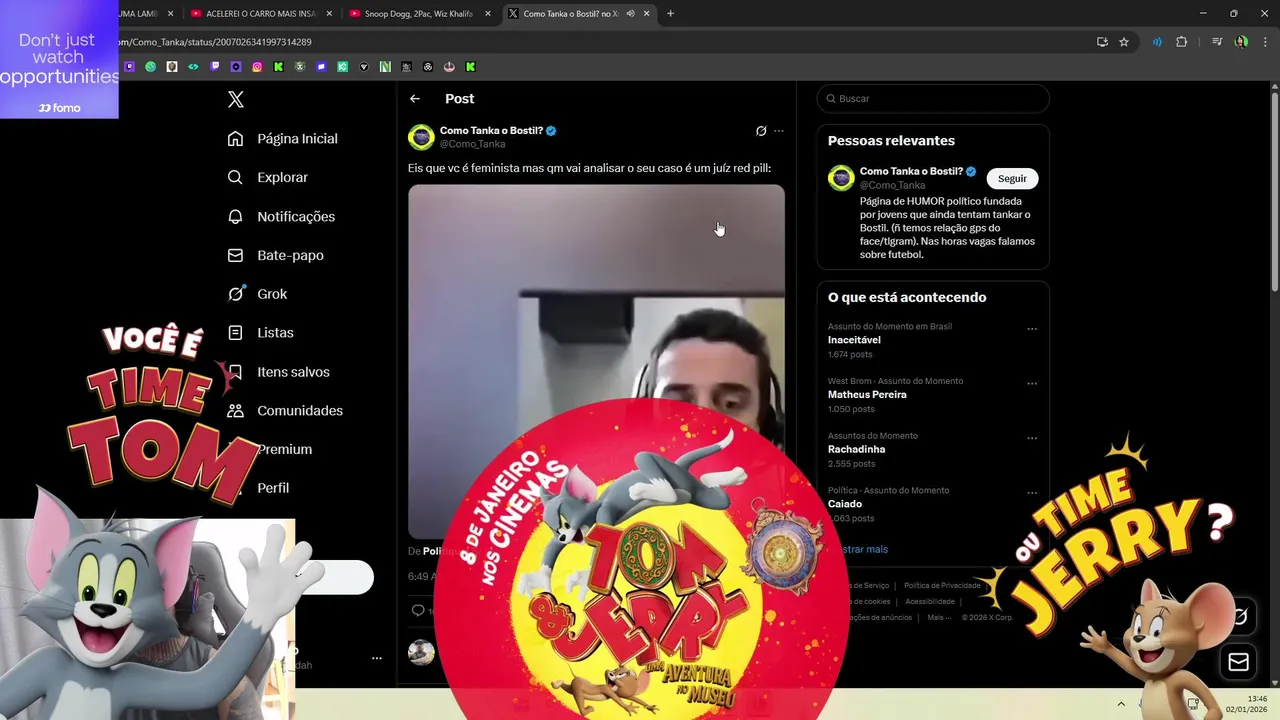Open Grok in the sidebar
The image size is (1280, 720).
click(x=258, y=294)
